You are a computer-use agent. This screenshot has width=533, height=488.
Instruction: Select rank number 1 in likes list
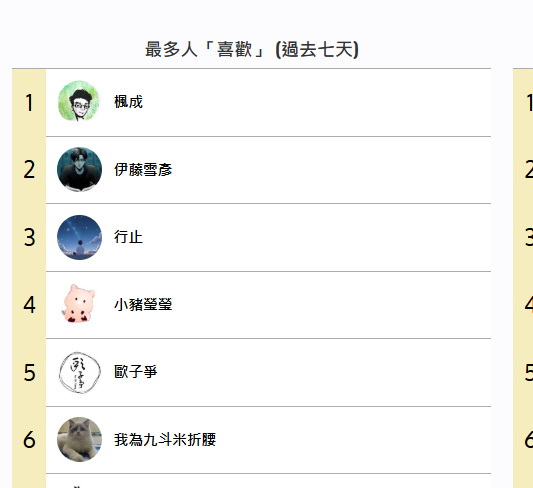29,102
